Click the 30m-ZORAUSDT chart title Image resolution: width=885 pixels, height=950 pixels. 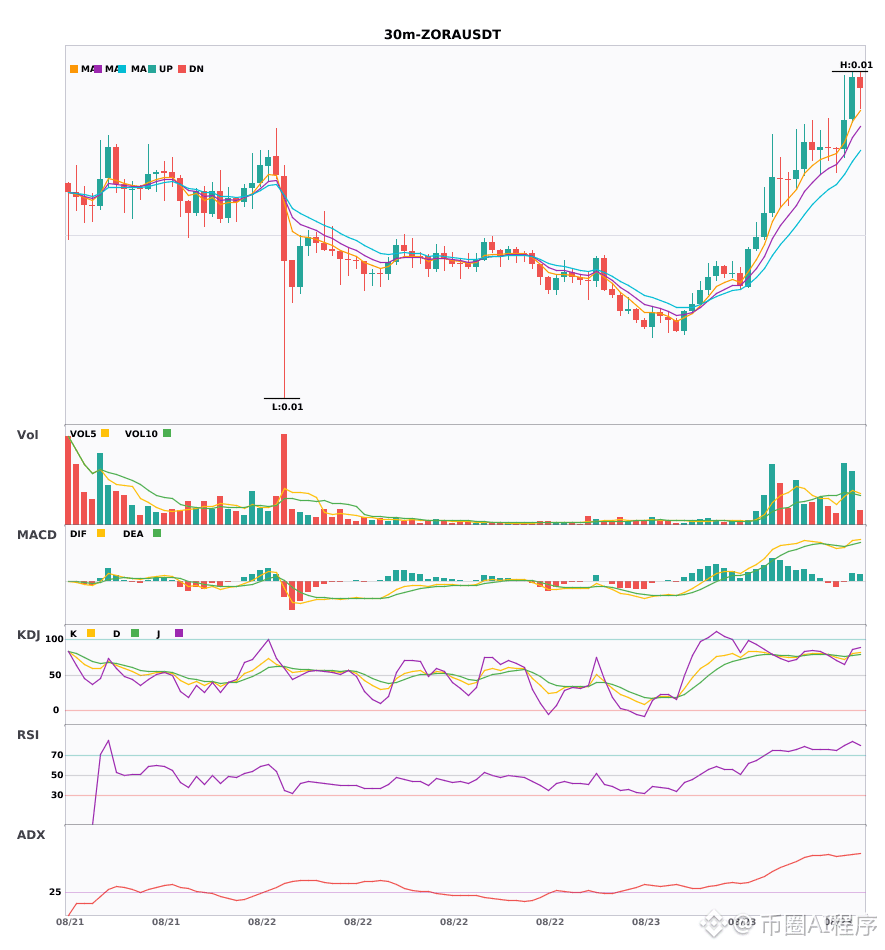click(442, 35)
